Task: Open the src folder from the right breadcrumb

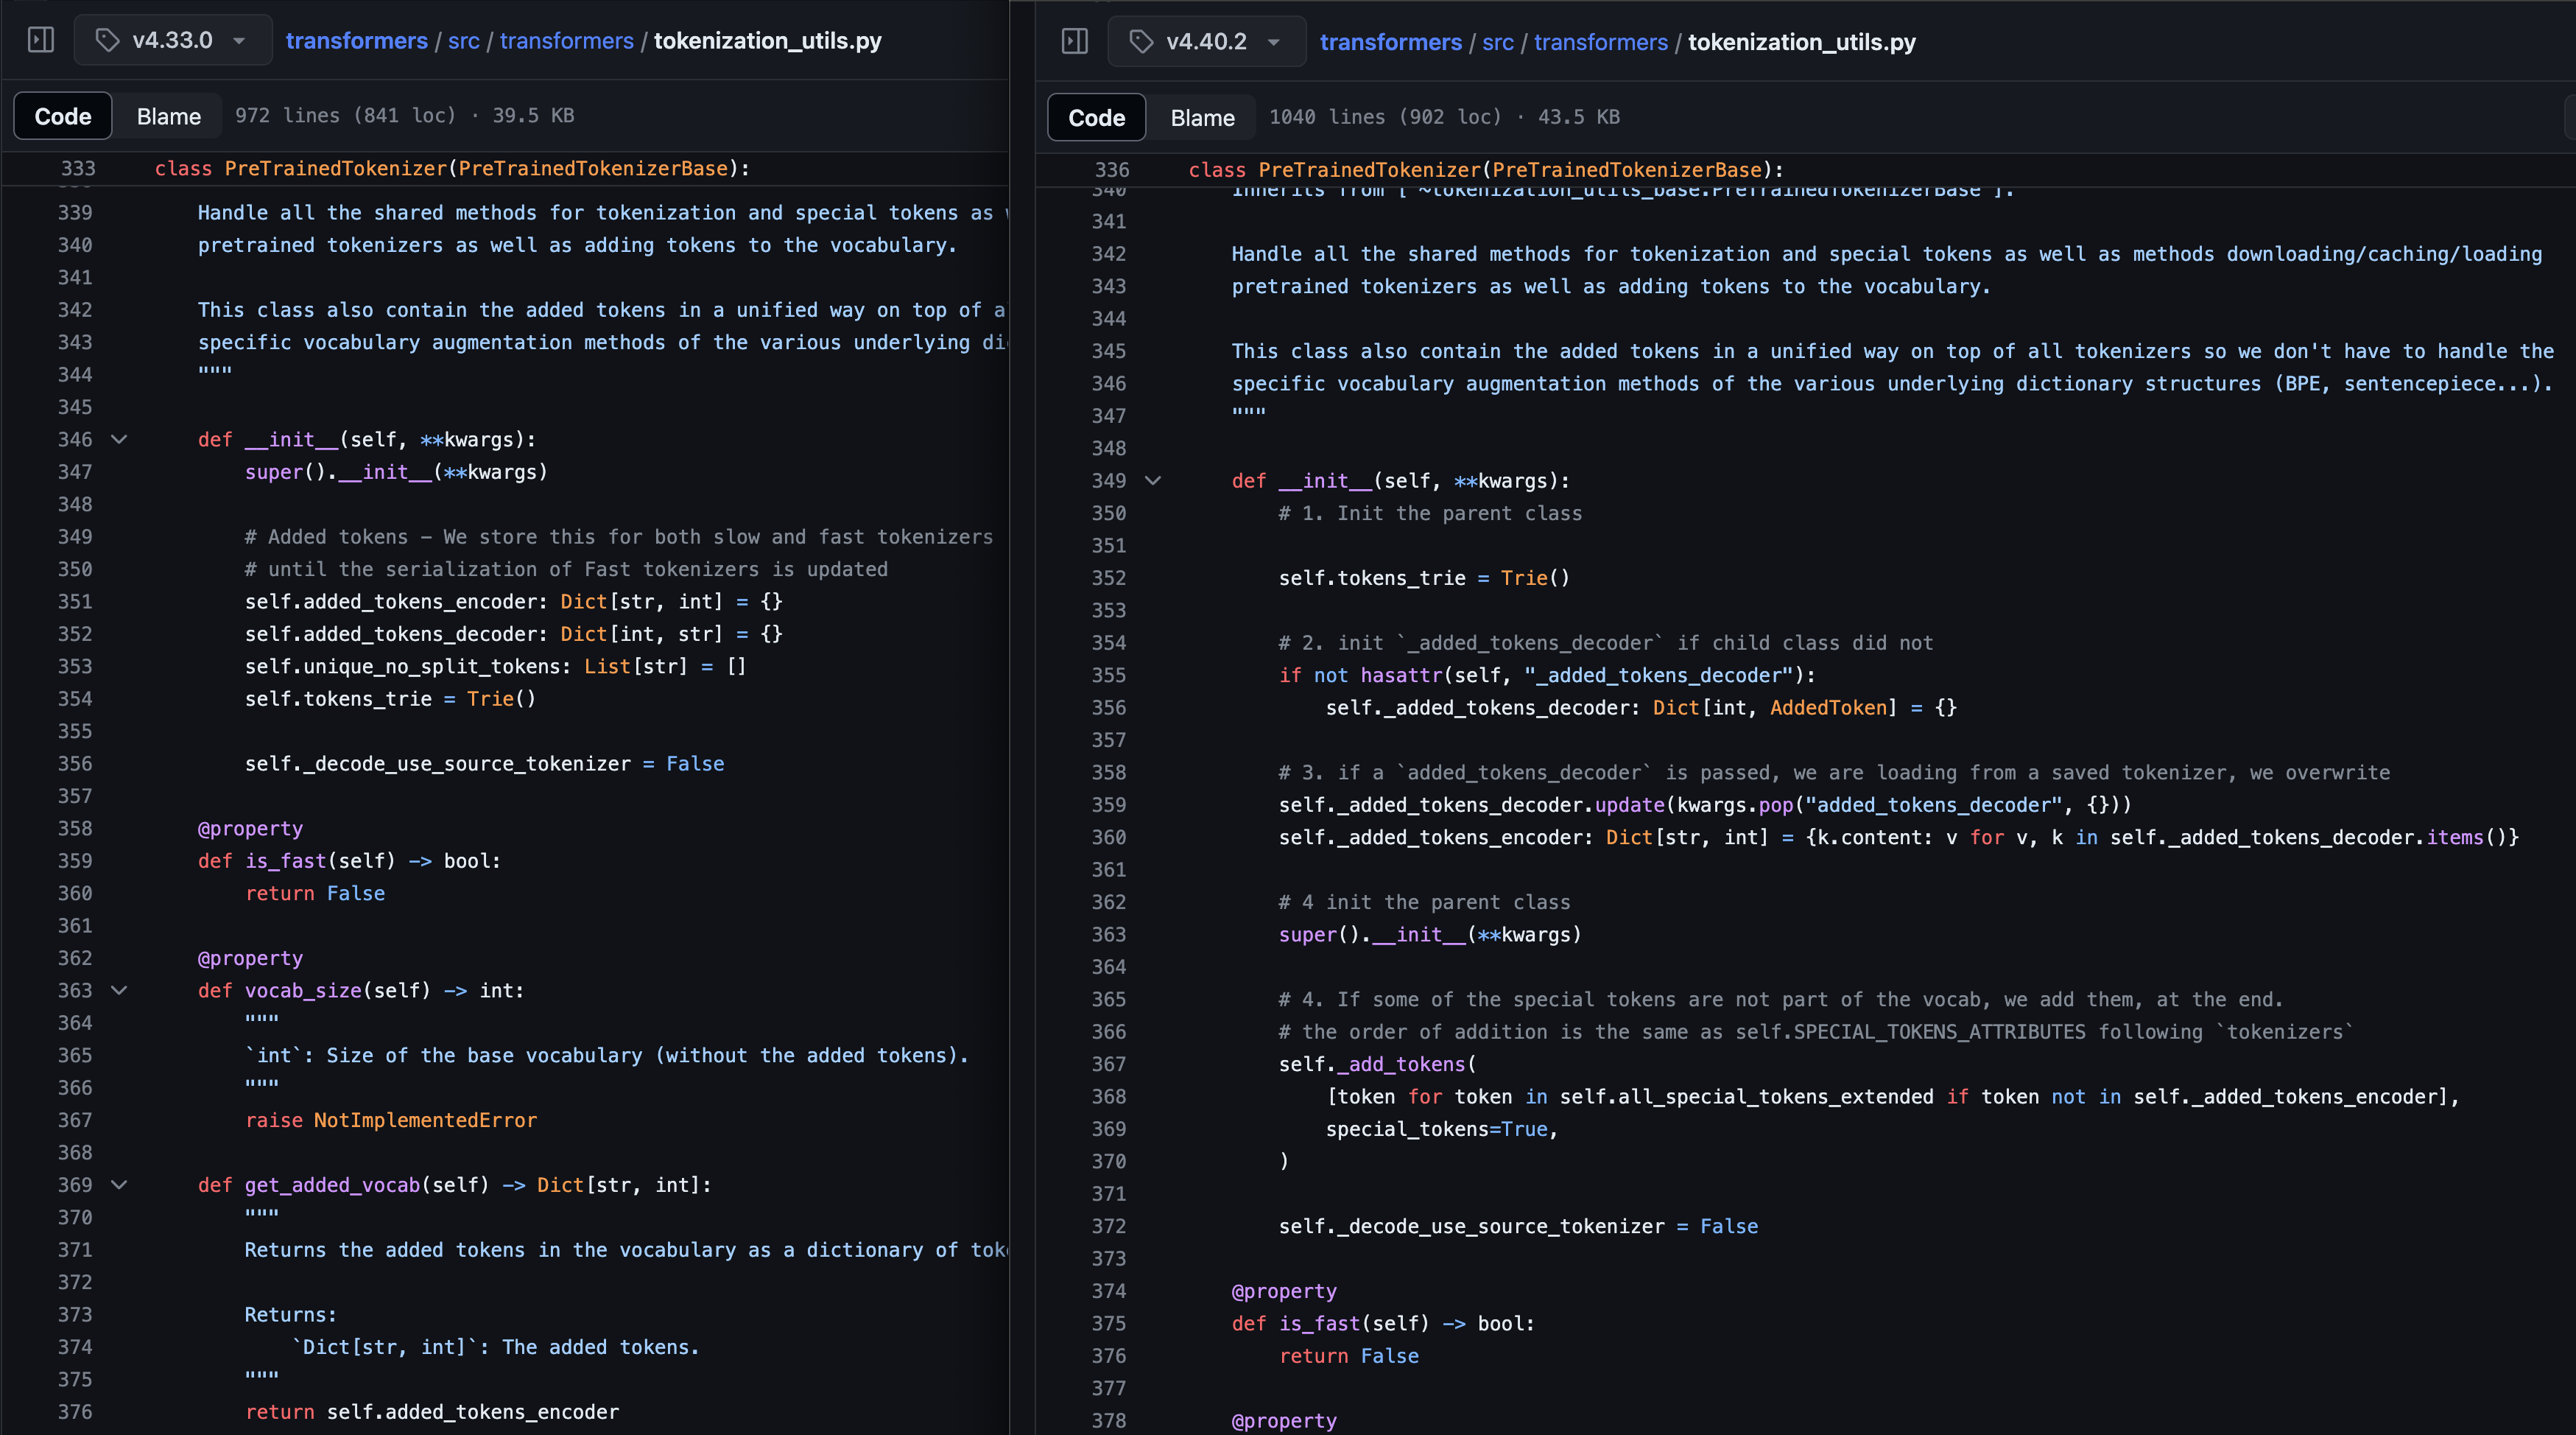Action: click(x=1497, y=42)
